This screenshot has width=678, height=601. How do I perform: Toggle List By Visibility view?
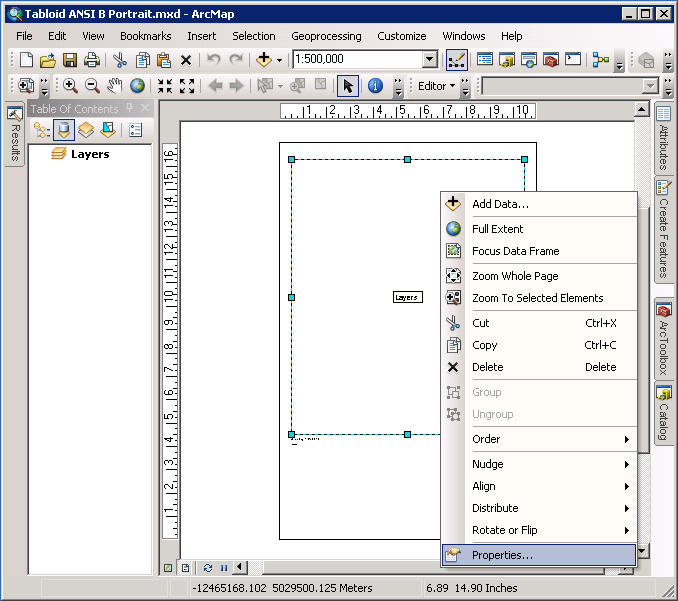point(86,130)
